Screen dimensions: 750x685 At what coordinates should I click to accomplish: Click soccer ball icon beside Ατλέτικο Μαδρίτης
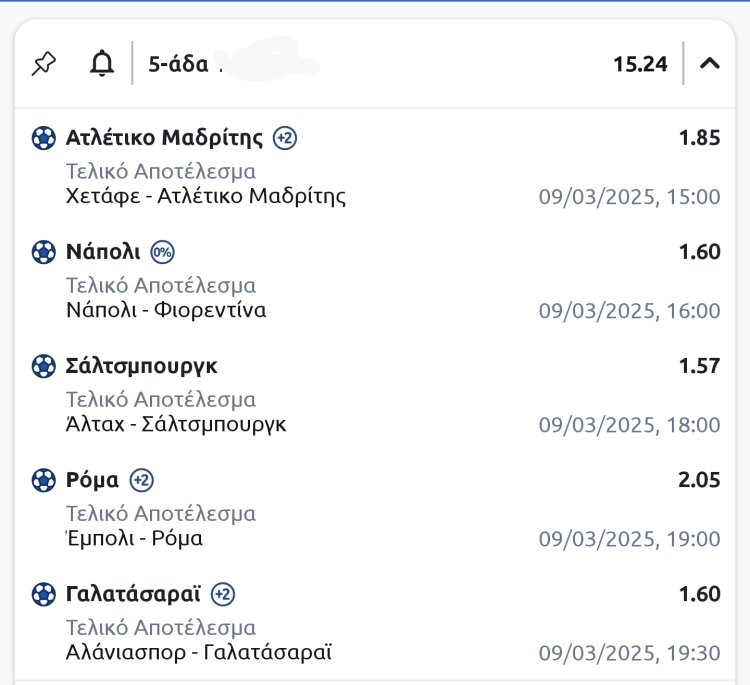pos(44,138)
